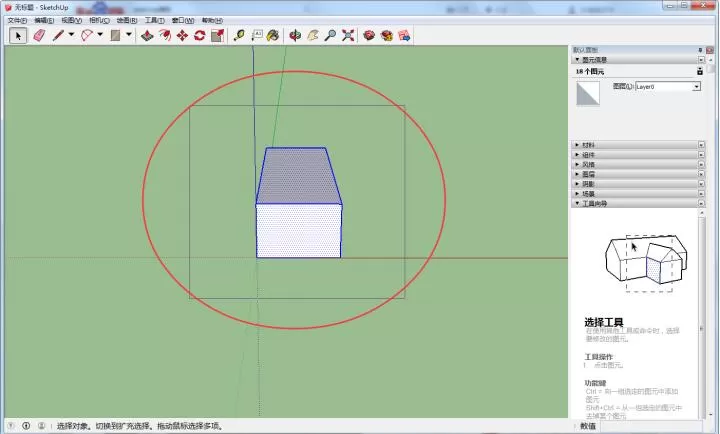Viewport: 720px width, 434px height.
Task: Select the arrow Select tool
Action: click(x=18, y=35)
